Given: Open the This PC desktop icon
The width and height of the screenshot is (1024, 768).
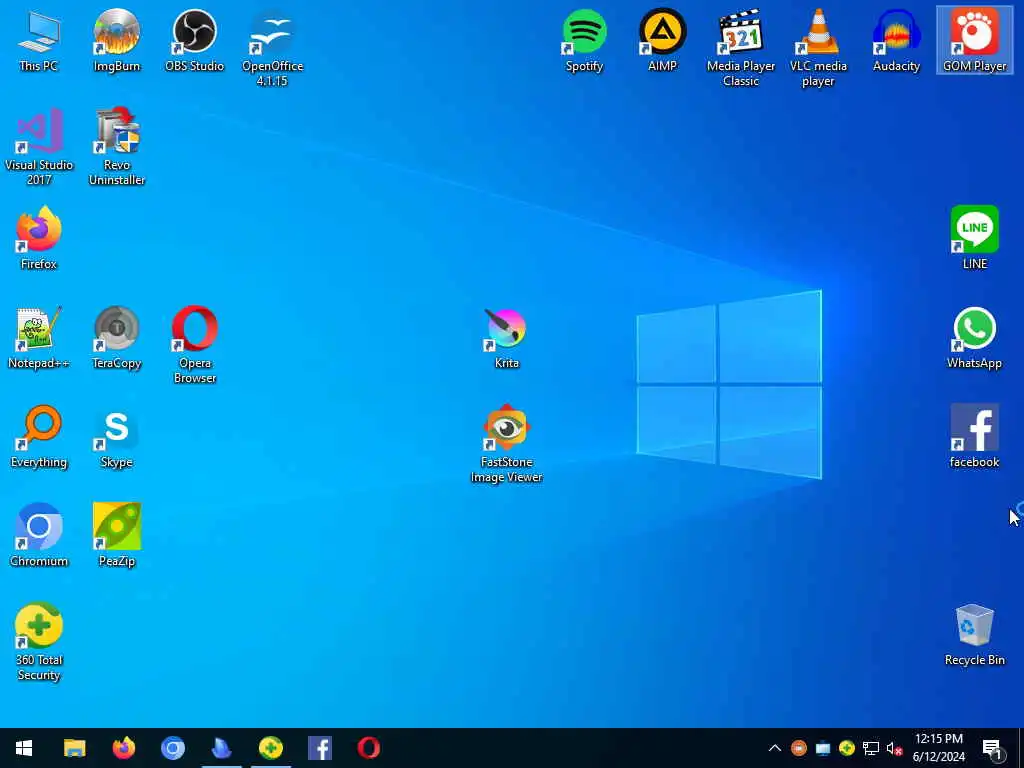Looking at the screenshot, I should tap(39, 40).
